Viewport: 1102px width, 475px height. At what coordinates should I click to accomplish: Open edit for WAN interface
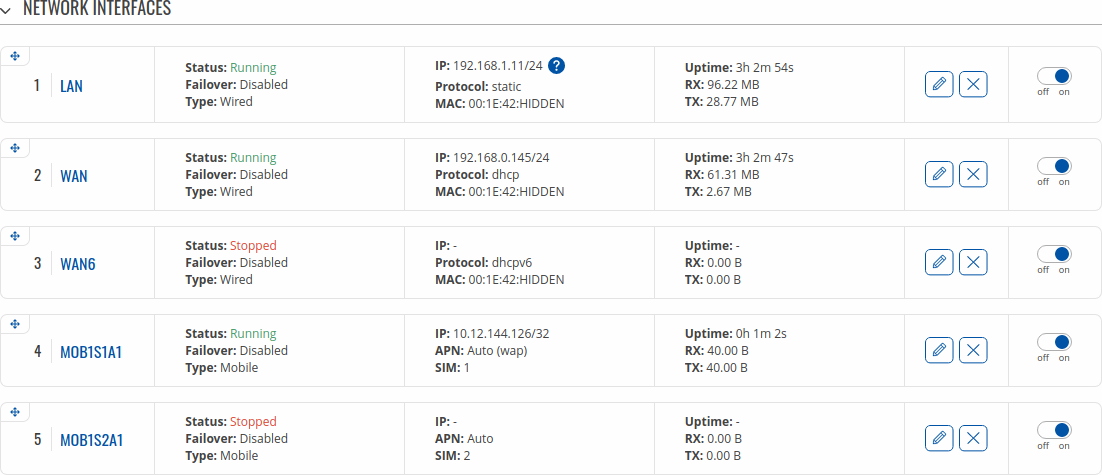939,174
